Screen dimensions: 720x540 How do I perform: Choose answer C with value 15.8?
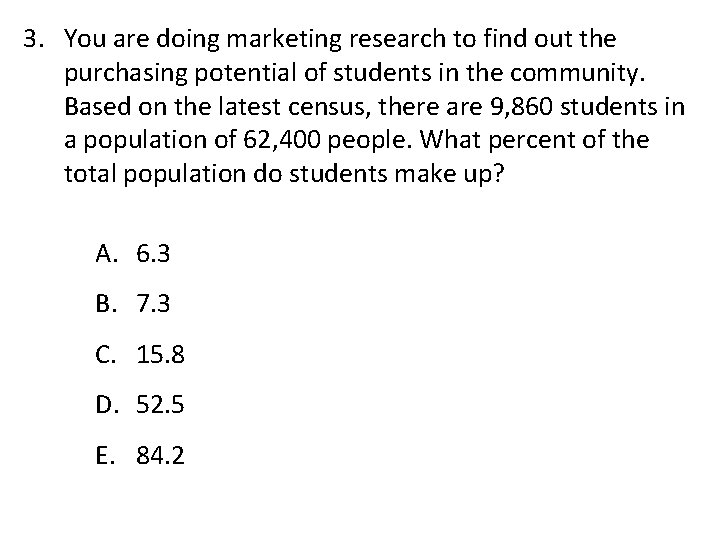pos(140,354)
